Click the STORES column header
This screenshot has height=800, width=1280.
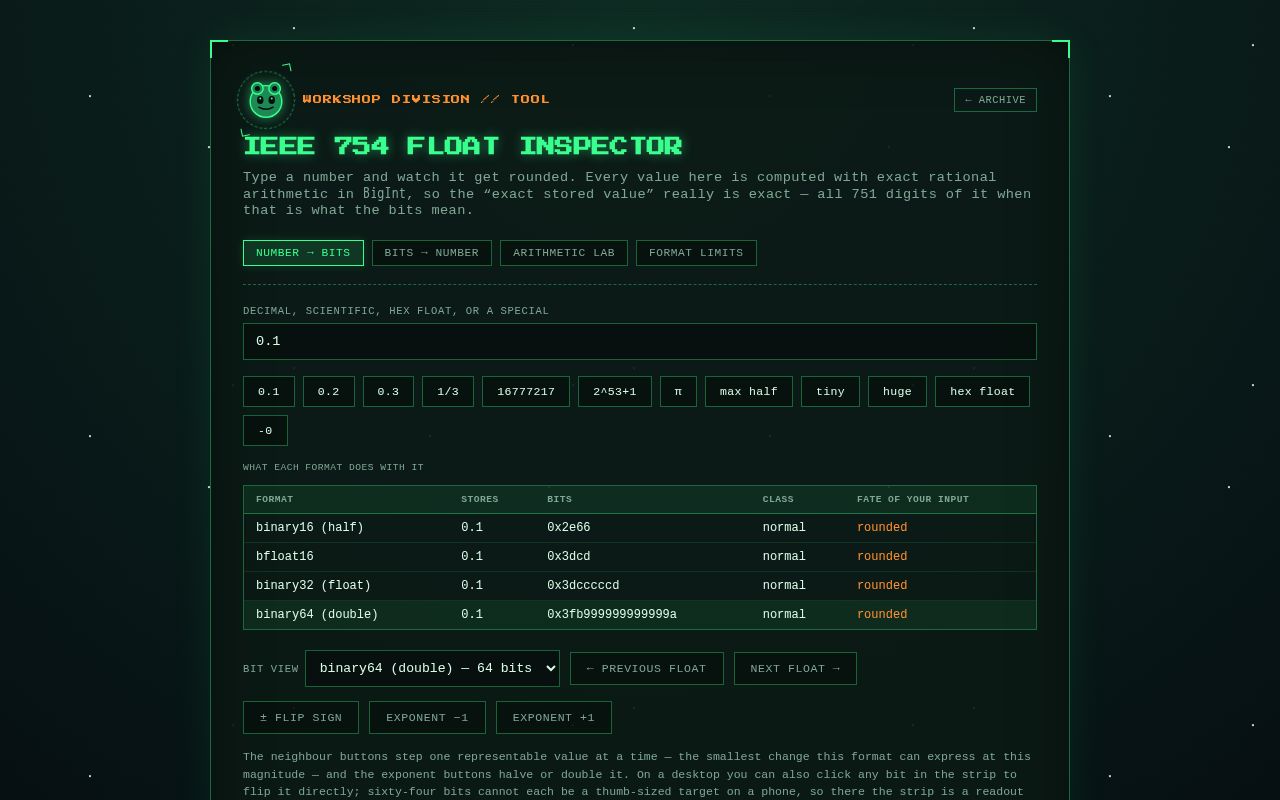pos(480,499)
